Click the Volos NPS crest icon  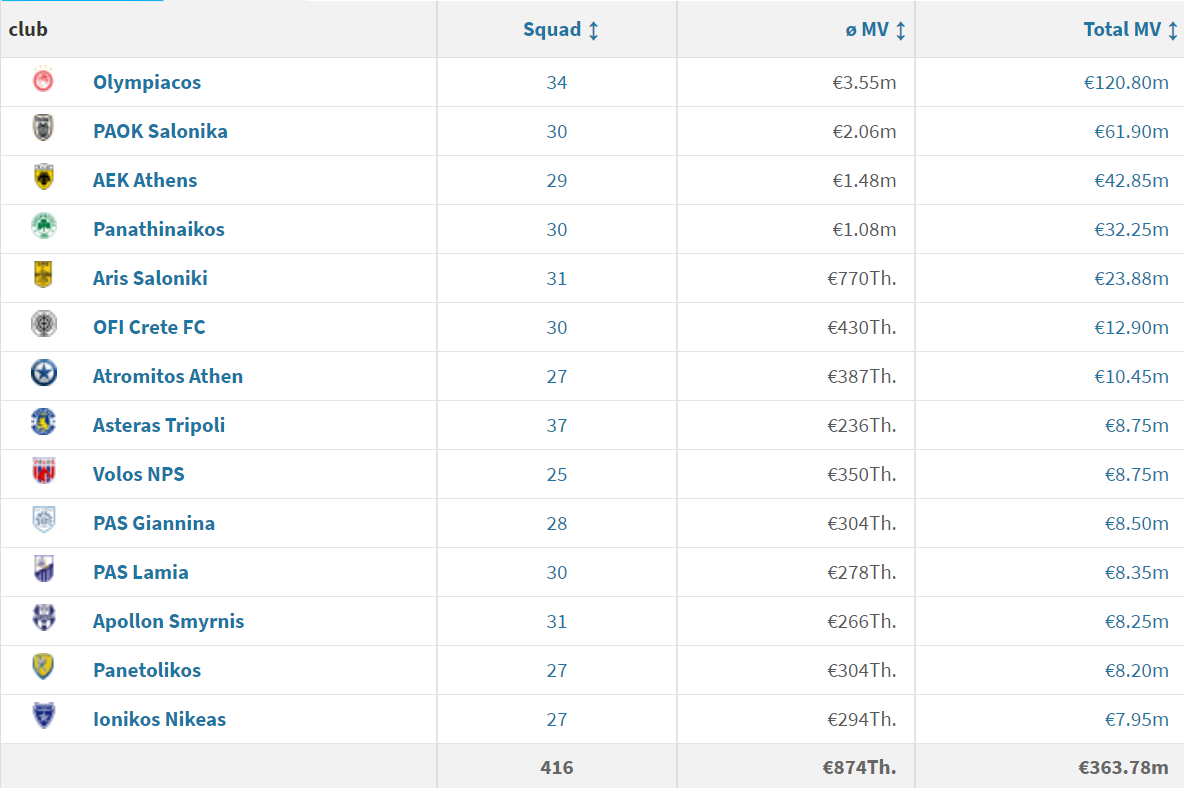[x=43, y=470]
